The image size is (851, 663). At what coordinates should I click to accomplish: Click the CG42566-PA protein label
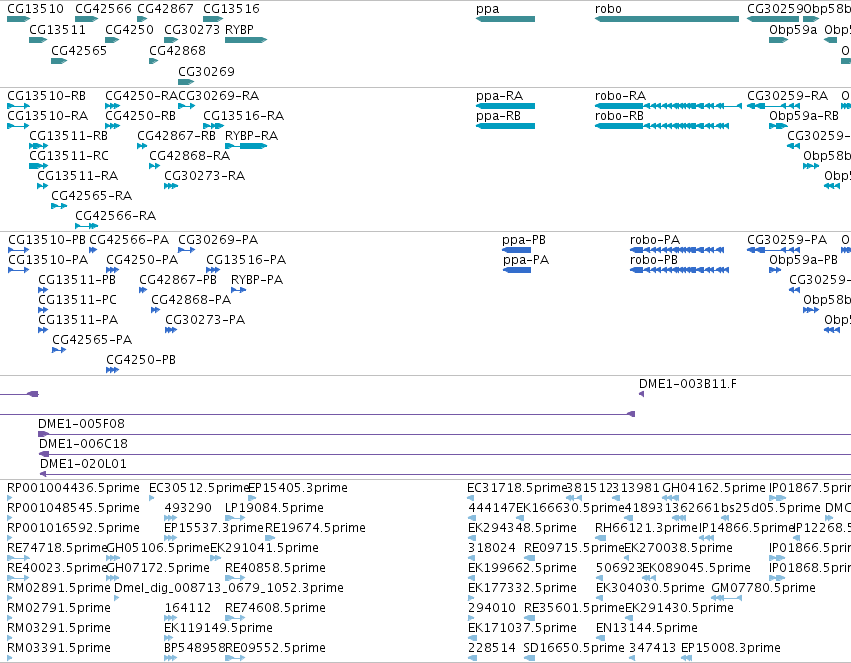click(129, 240)
